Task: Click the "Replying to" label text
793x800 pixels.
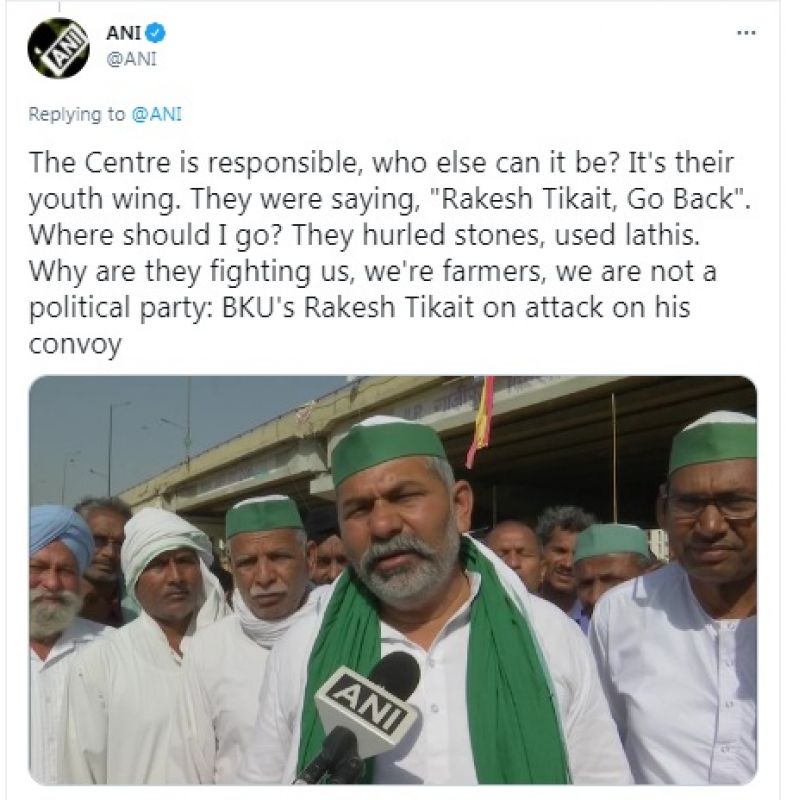Action: tap(77, 114)
